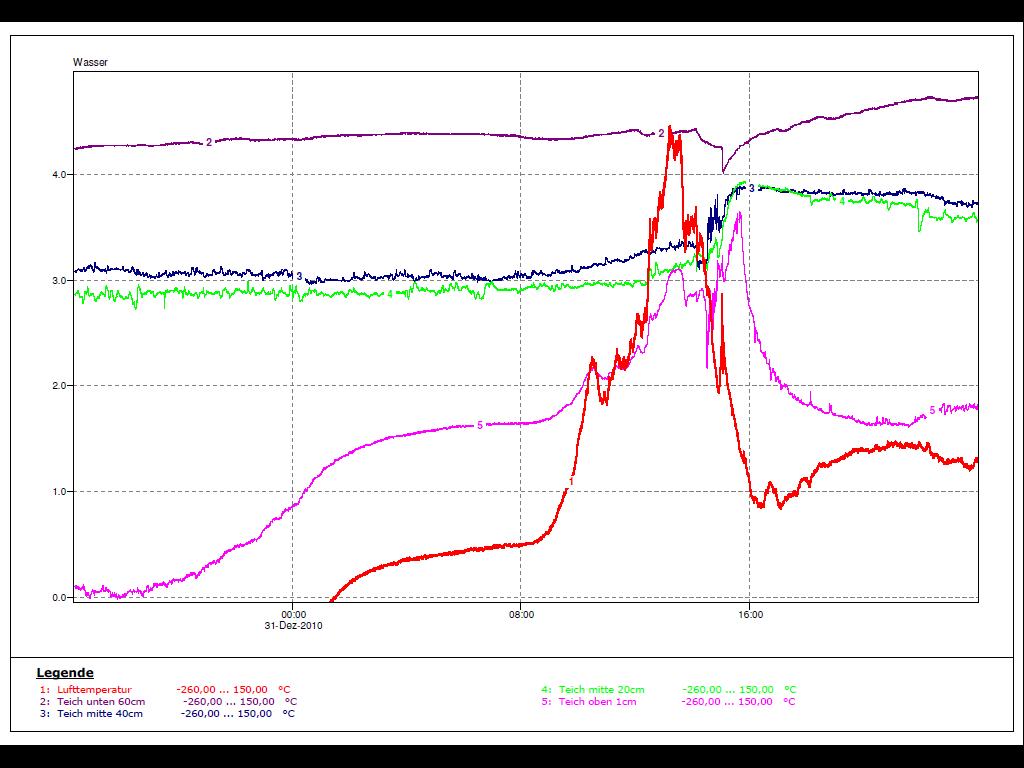Click the 2.0 y-axis label
The width and height of the screenshot is (1024, 768).
click(59, 386)
